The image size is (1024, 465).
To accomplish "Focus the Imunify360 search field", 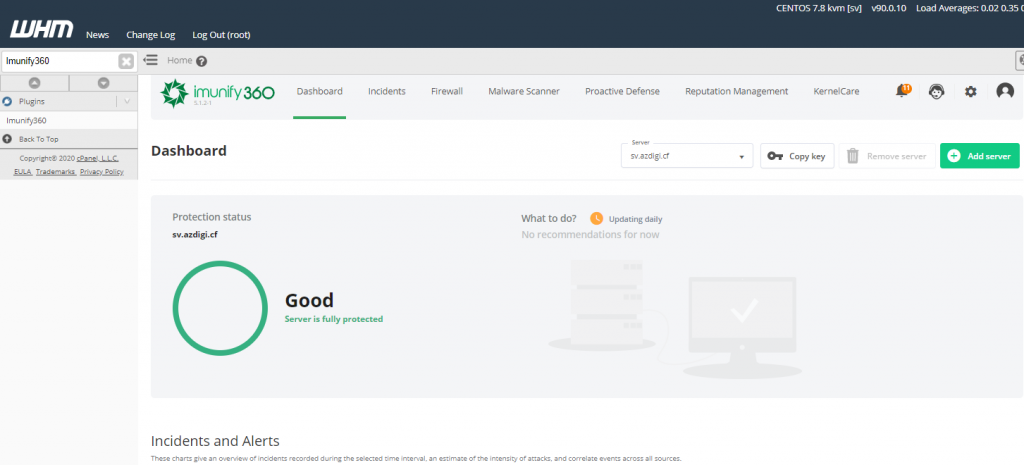I will (x=61, y=61).
